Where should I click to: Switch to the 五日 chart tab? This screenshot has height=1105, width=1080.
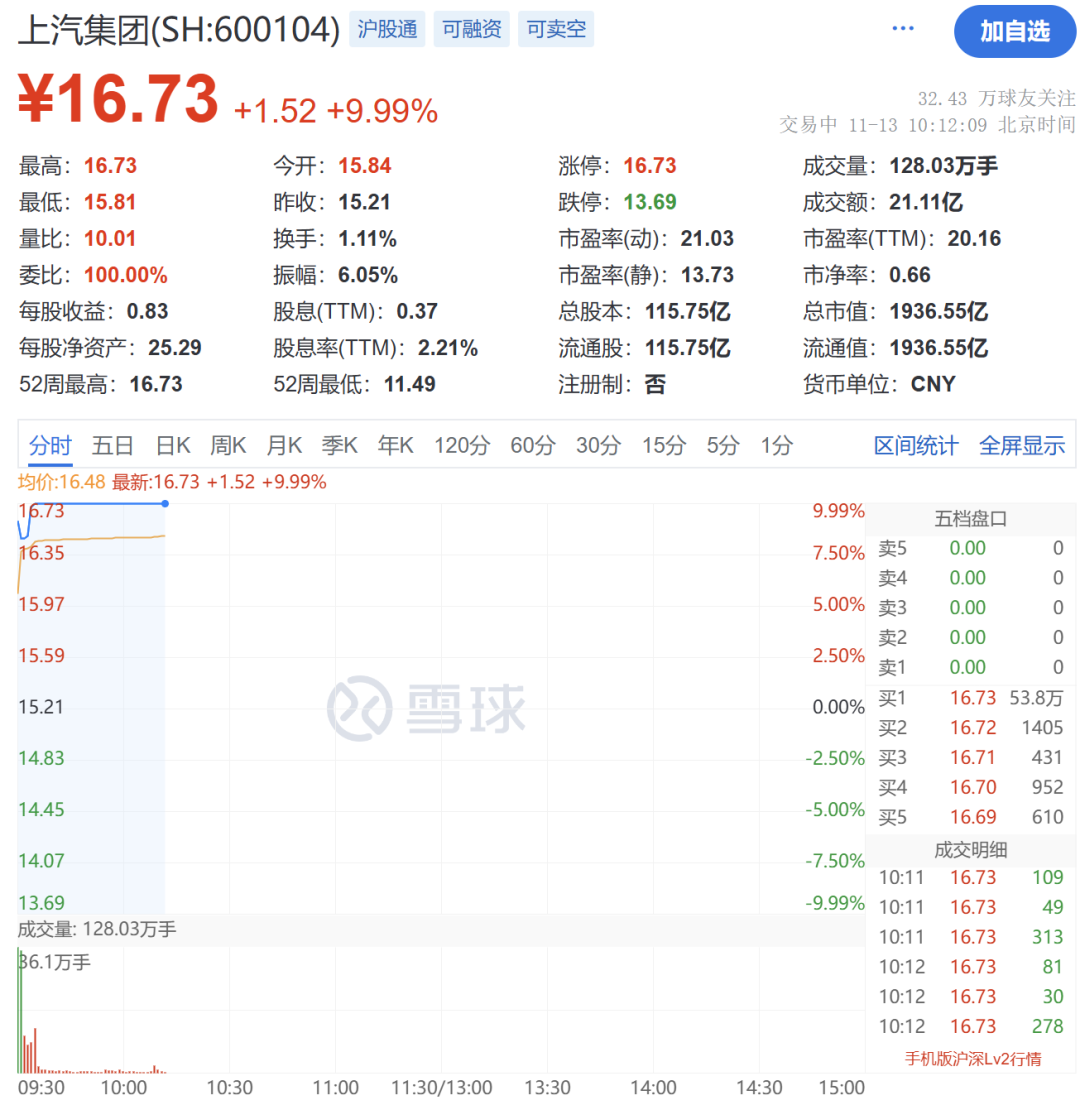pyautogui.click(x=113, y=446)
